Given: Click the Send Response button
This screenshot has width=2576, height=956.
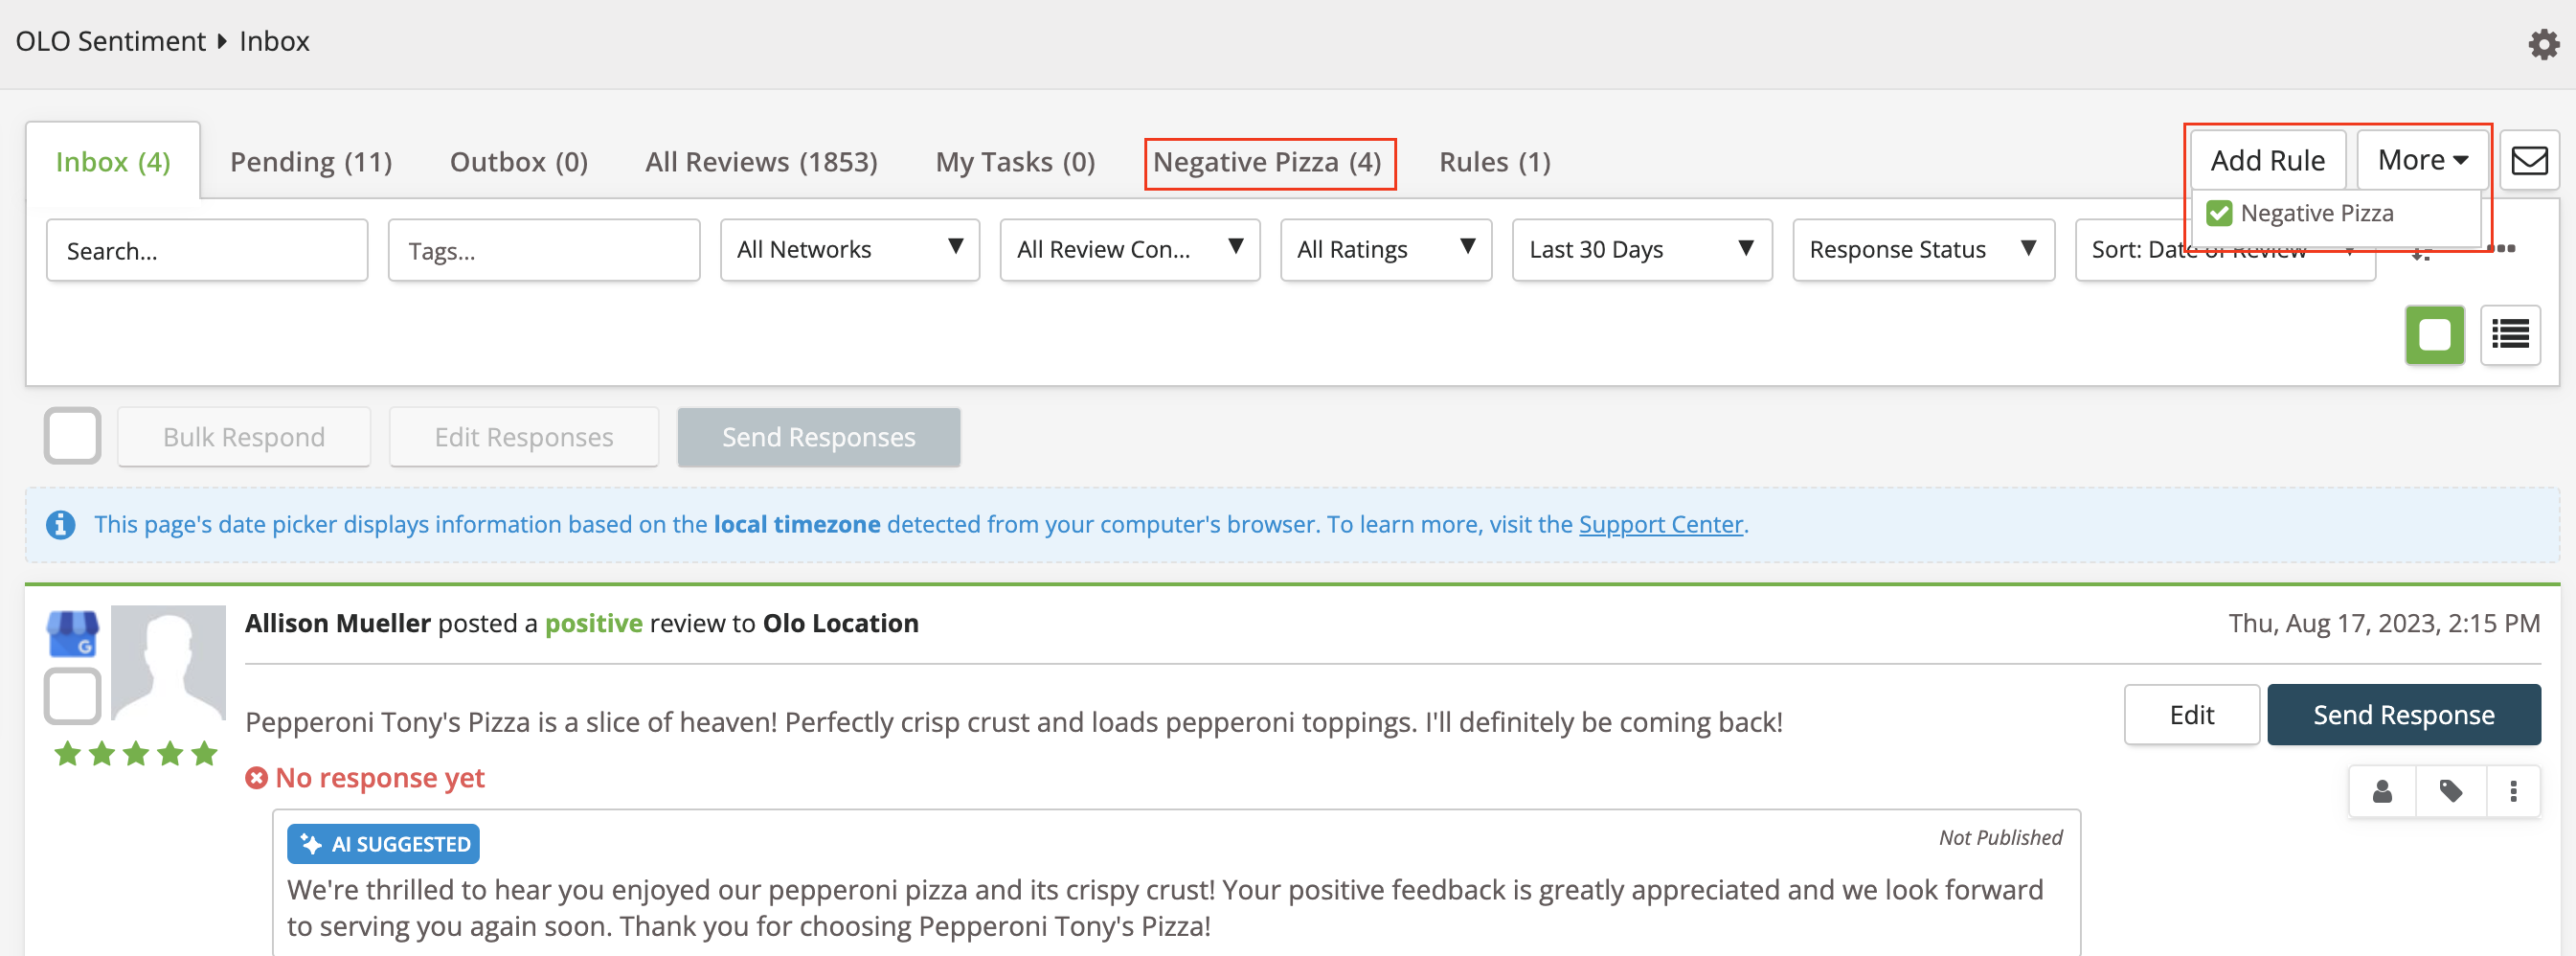Looking at the screenshot, I should (x=2403, y=715).
